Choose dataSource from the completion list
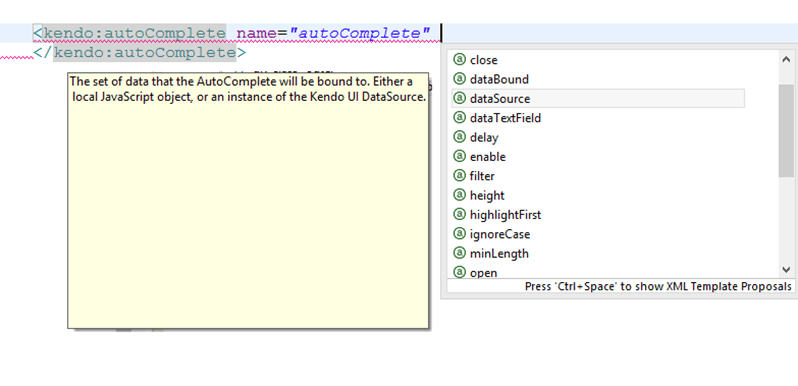This screenshot has width=798, height=386. coord(598,98)
